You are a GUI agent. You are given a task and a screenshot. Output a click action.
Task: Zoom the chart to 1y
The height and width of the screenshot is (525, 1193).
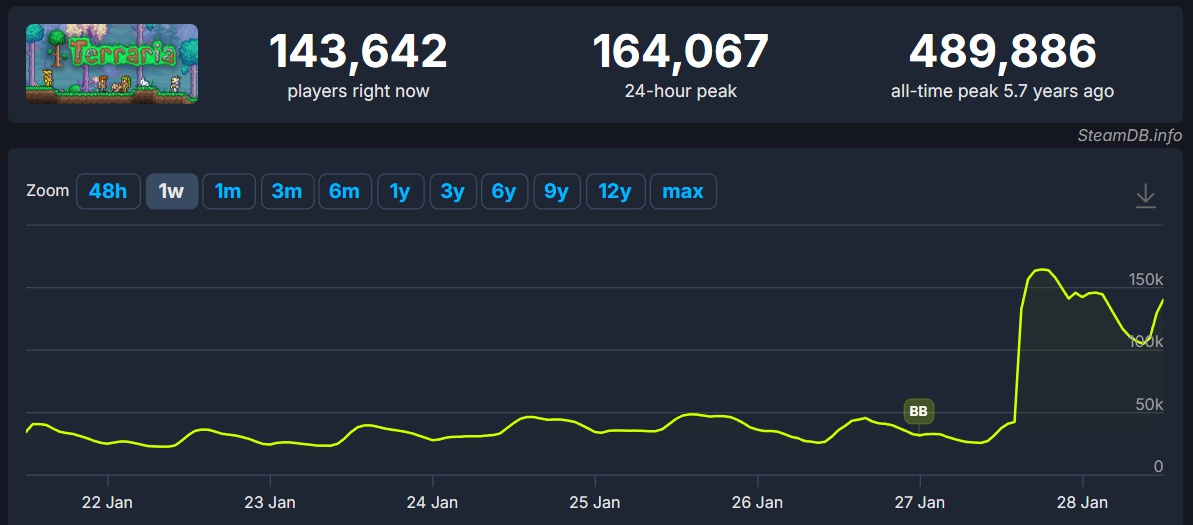[400, 191]
